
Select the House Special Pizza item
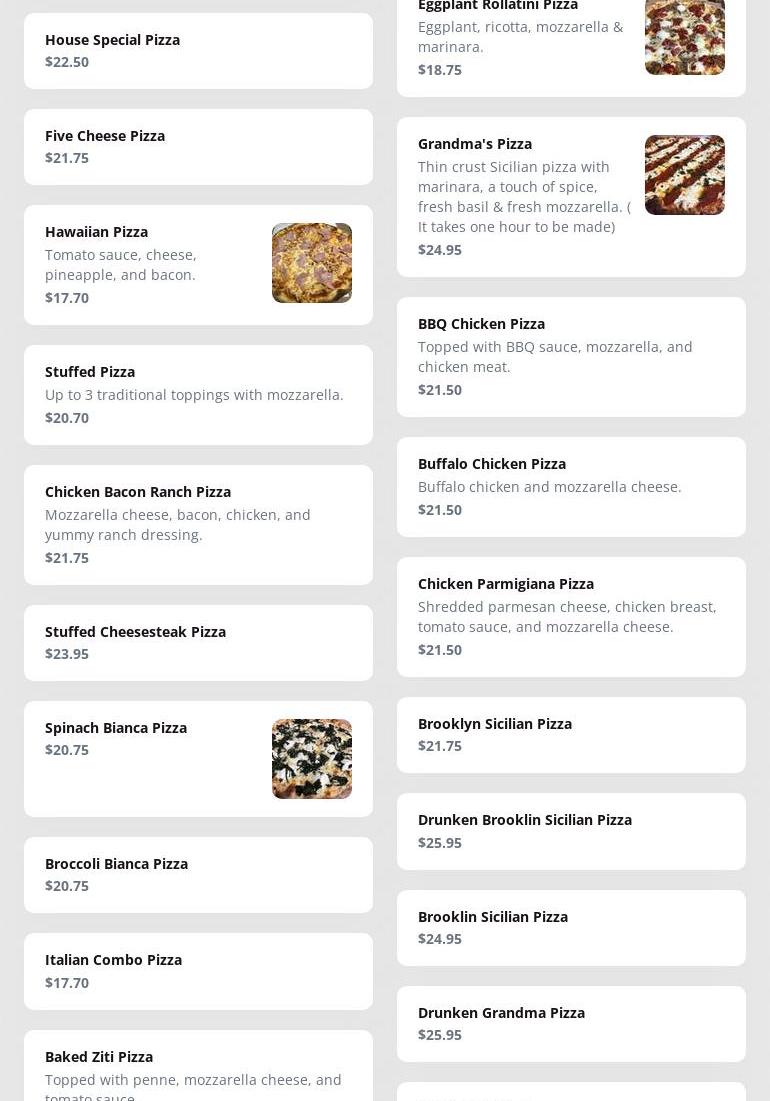pyautogui.click(x=198, y=51)
